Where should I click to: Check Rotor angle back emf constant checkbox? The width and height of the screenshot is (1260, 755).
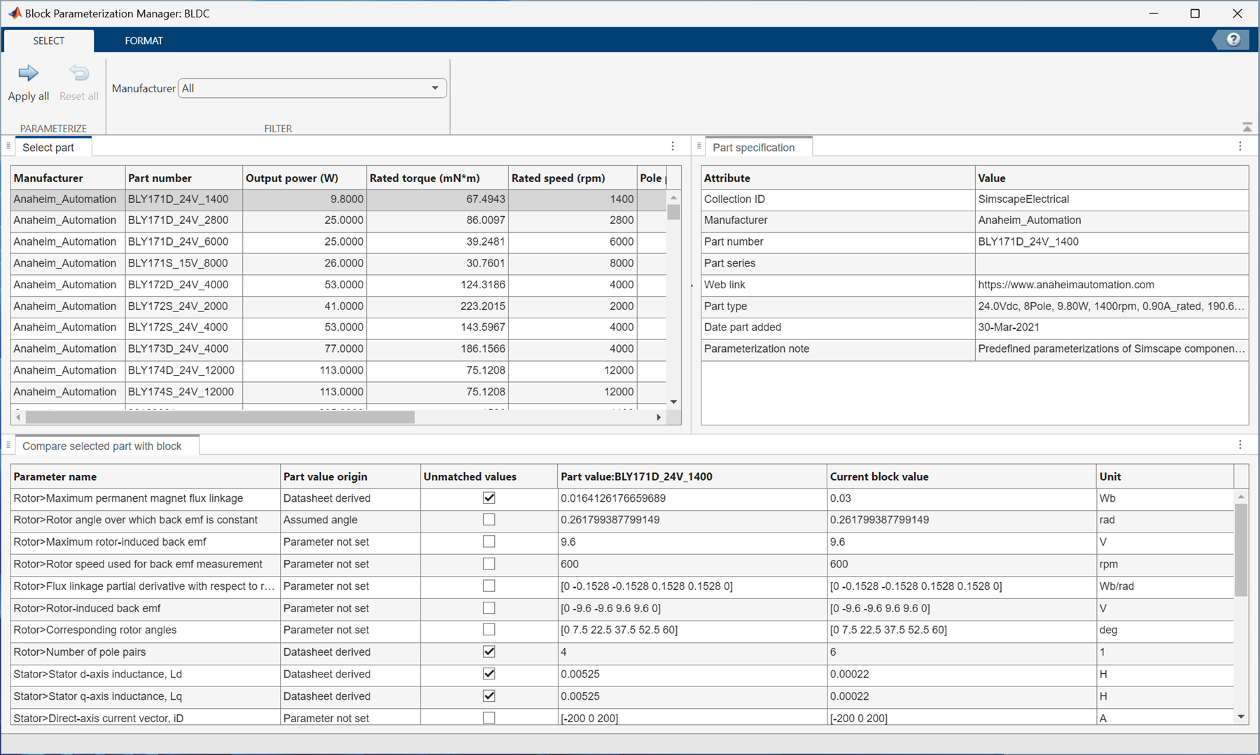489,520
